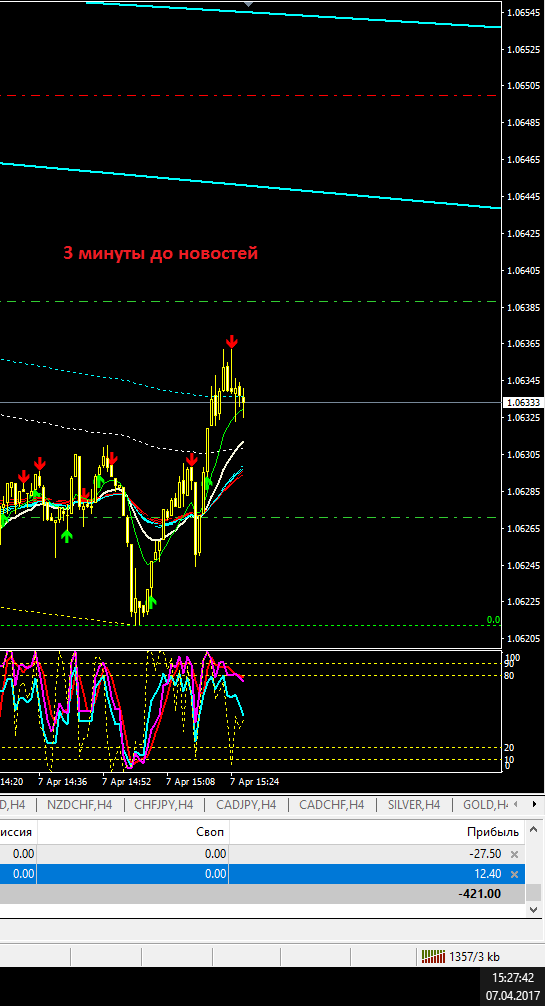Select the -27.50 profit cell

coord(483,855)
